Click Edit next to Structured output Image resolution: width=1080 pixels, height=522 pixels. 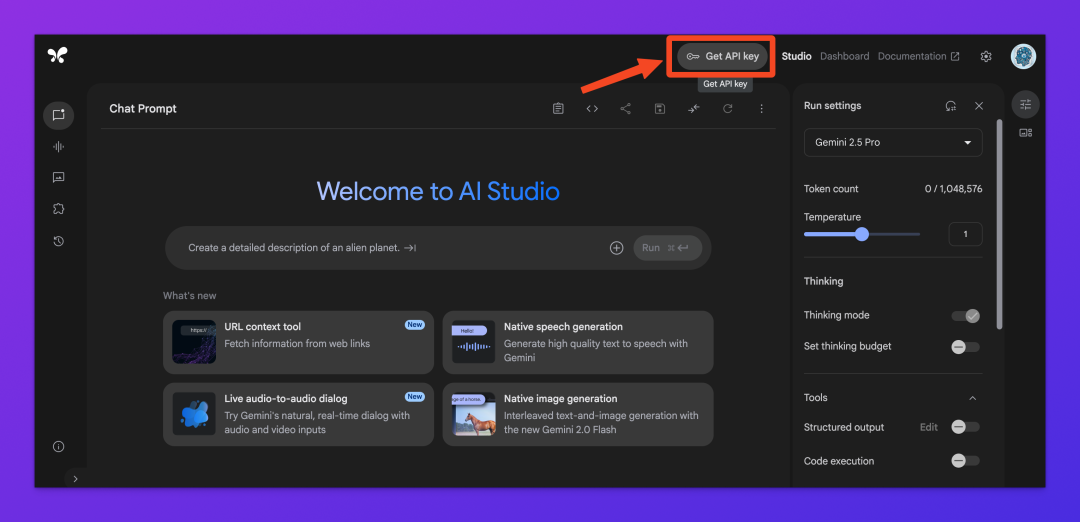(928, 427)
